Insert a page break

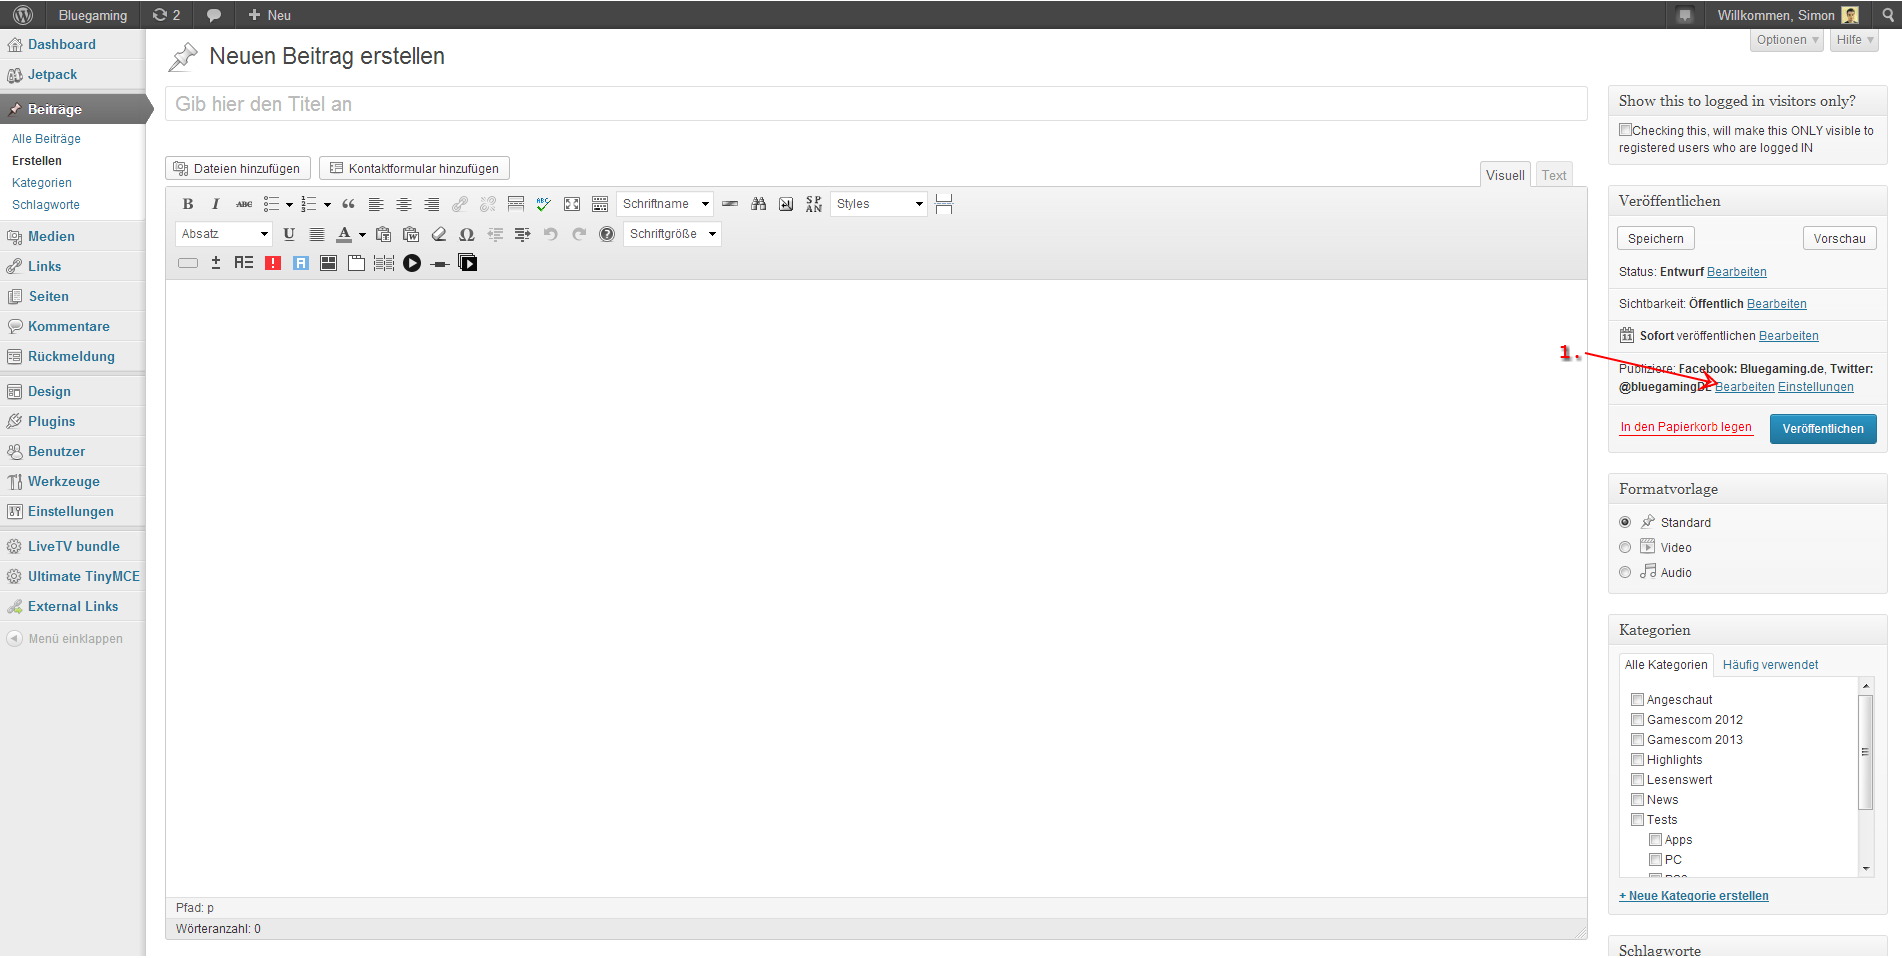pyautogui.click(x=944, y=204)
